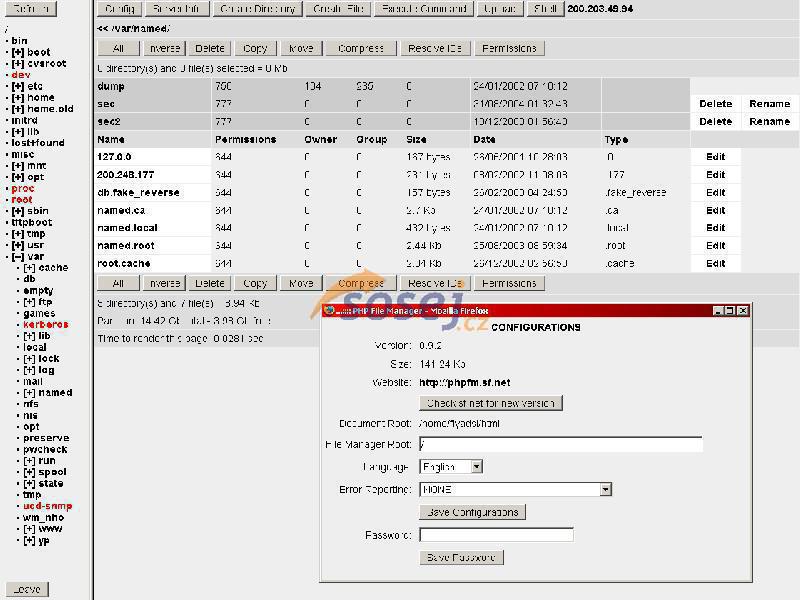800x600 pixels.
Task: Delete the sec2 directory
Action: pos(715,121)
